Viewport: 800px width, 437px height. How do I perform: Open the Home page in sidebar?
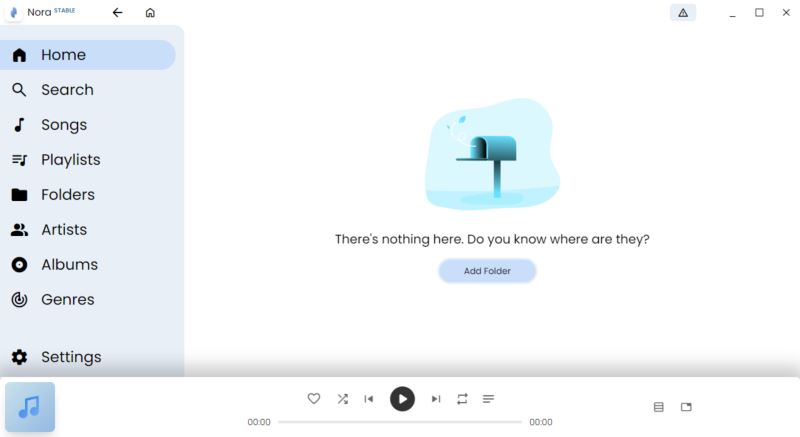88,55
